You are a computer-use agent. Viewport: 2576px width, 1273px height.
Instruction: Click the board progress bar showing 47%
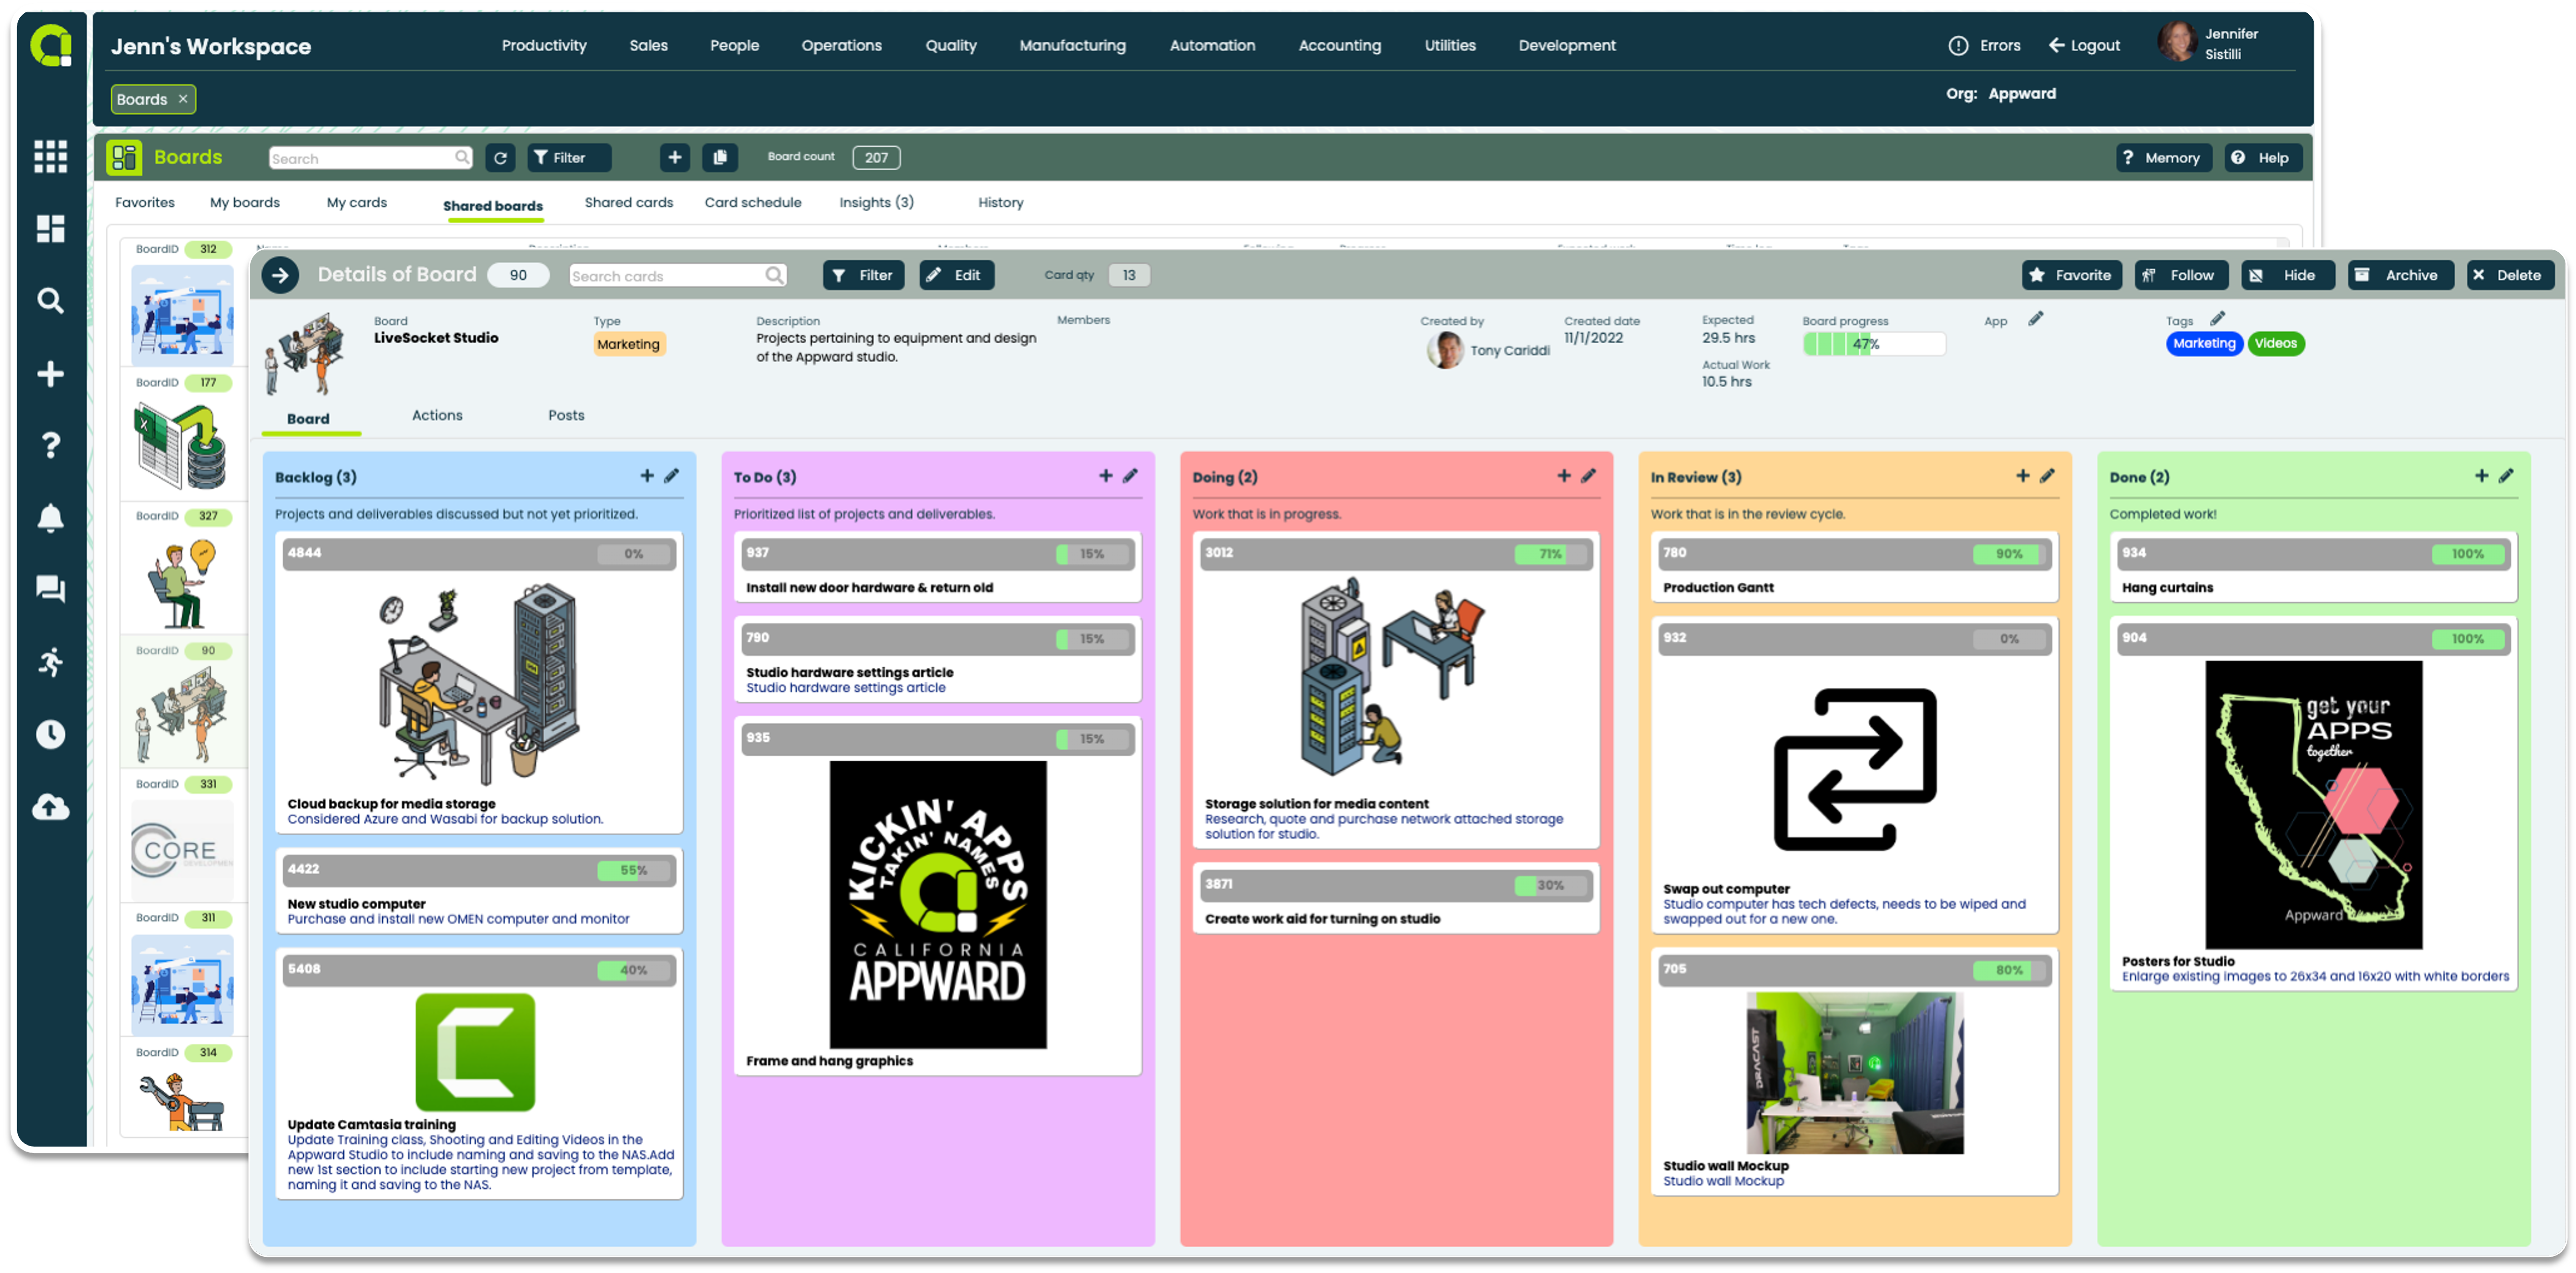pos(1874,344)
